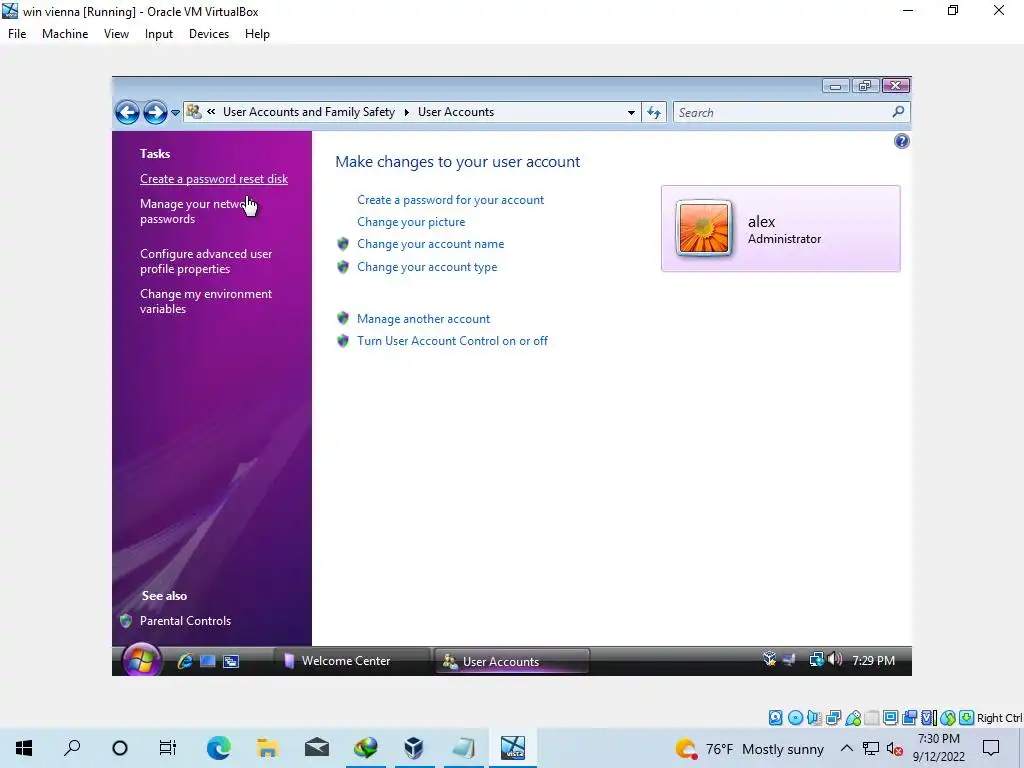
Task: Open the VirtualBox Machine menu
Action: pos(65,34)
